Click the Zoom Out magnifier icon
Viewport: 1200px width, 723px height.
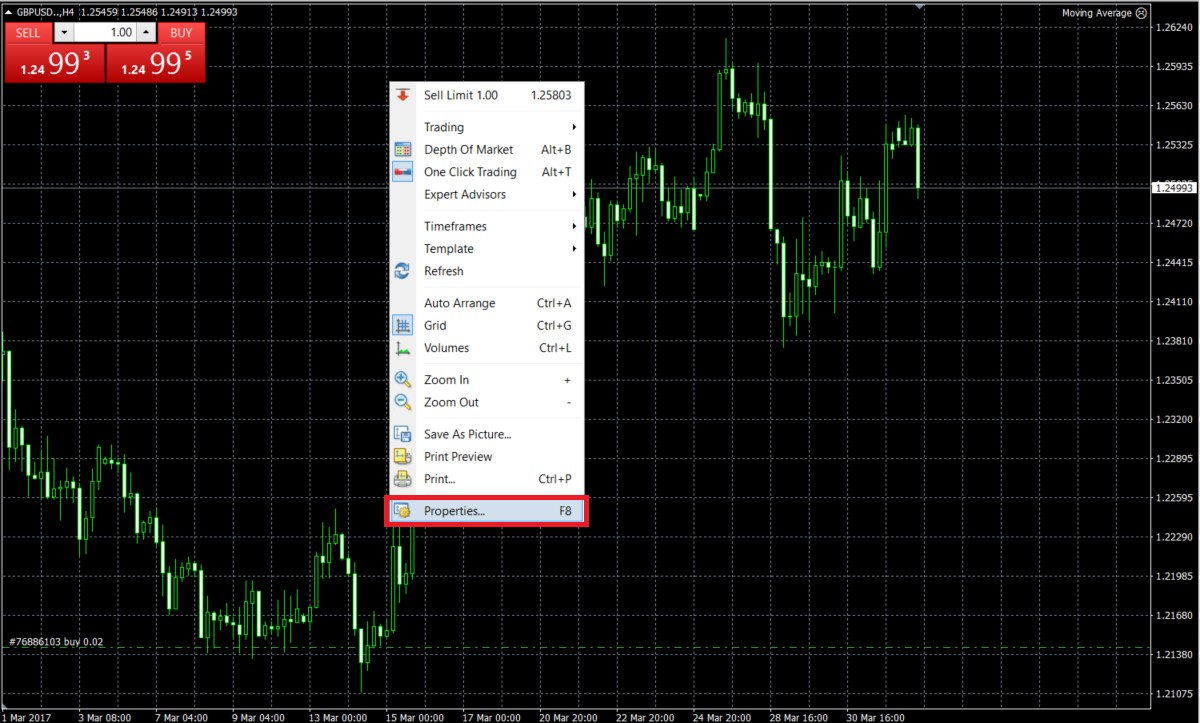(x=403, y=402)
